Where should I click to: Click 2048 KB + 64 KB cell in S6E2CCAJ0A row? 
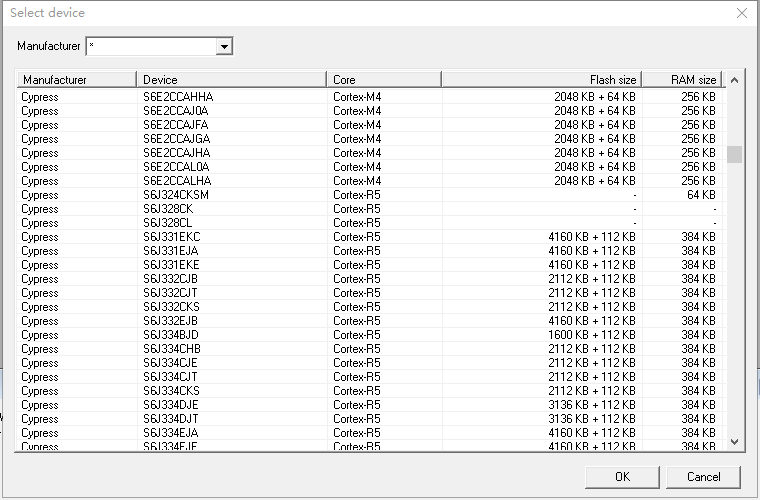595,111
